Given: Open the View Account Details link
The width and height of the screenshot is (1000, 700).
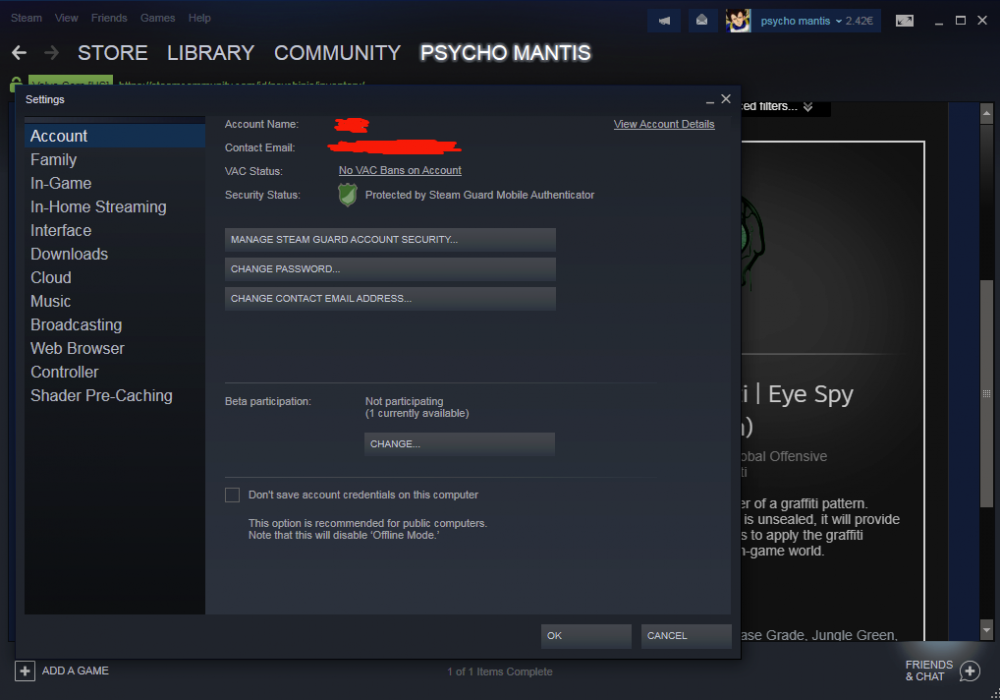Looking at the screenshot, I should [664, 124].
